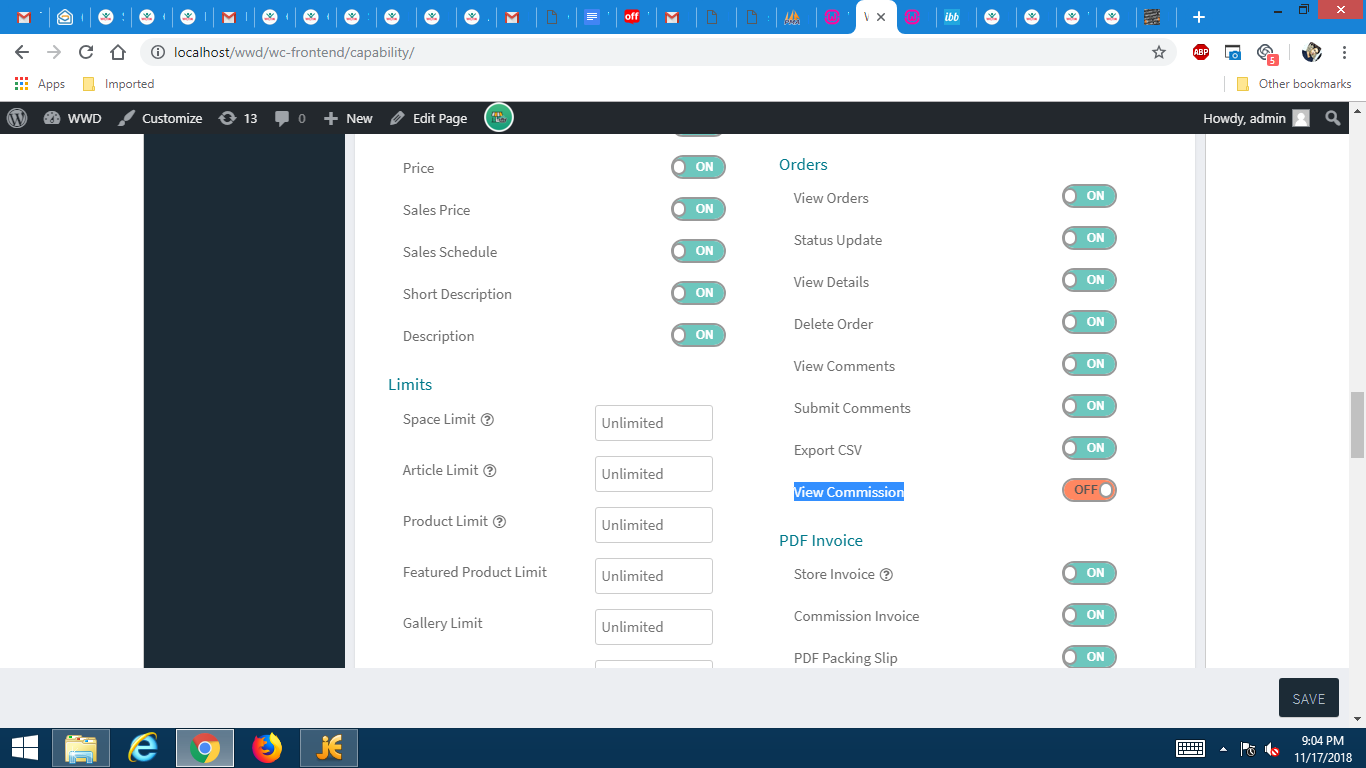The image size is (1366, 768).
Task: Turn off the View Orders toggle
Action: 1089,196
